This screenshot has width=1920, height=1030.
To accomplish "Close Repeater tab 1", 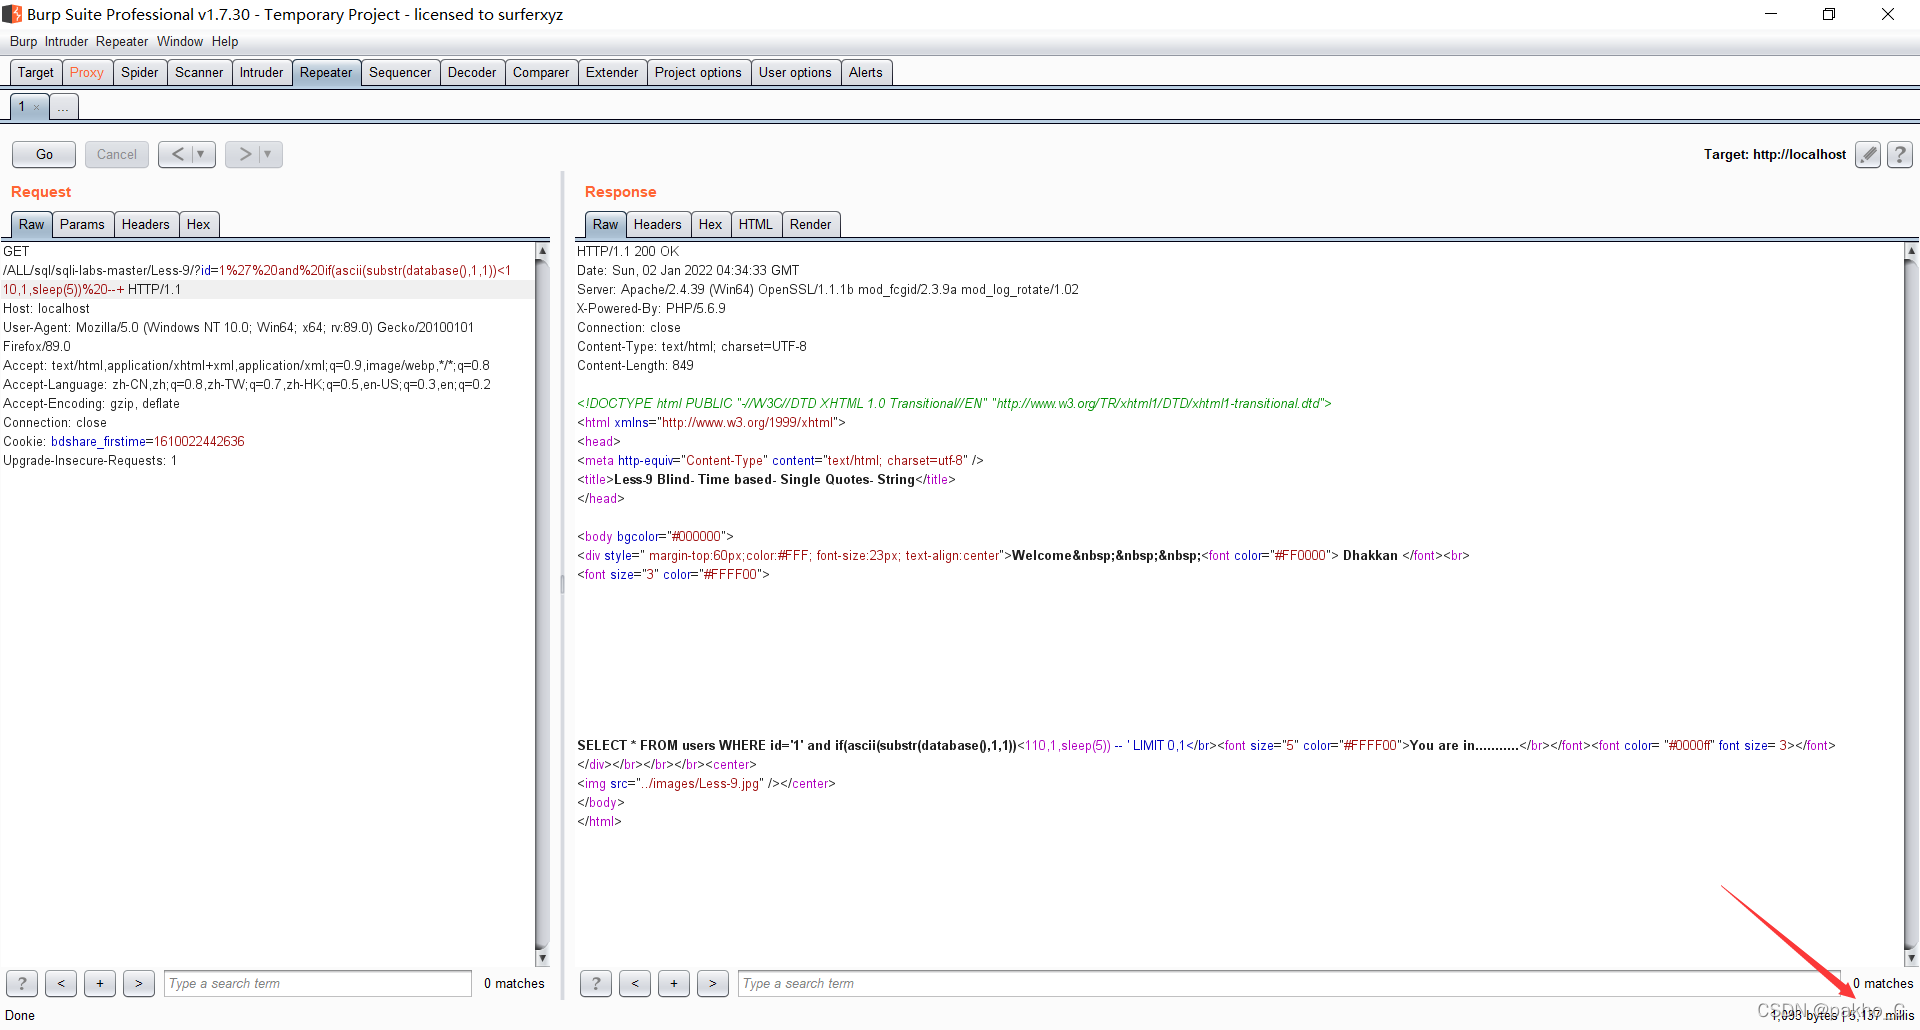I will click(x=37, y=107).
